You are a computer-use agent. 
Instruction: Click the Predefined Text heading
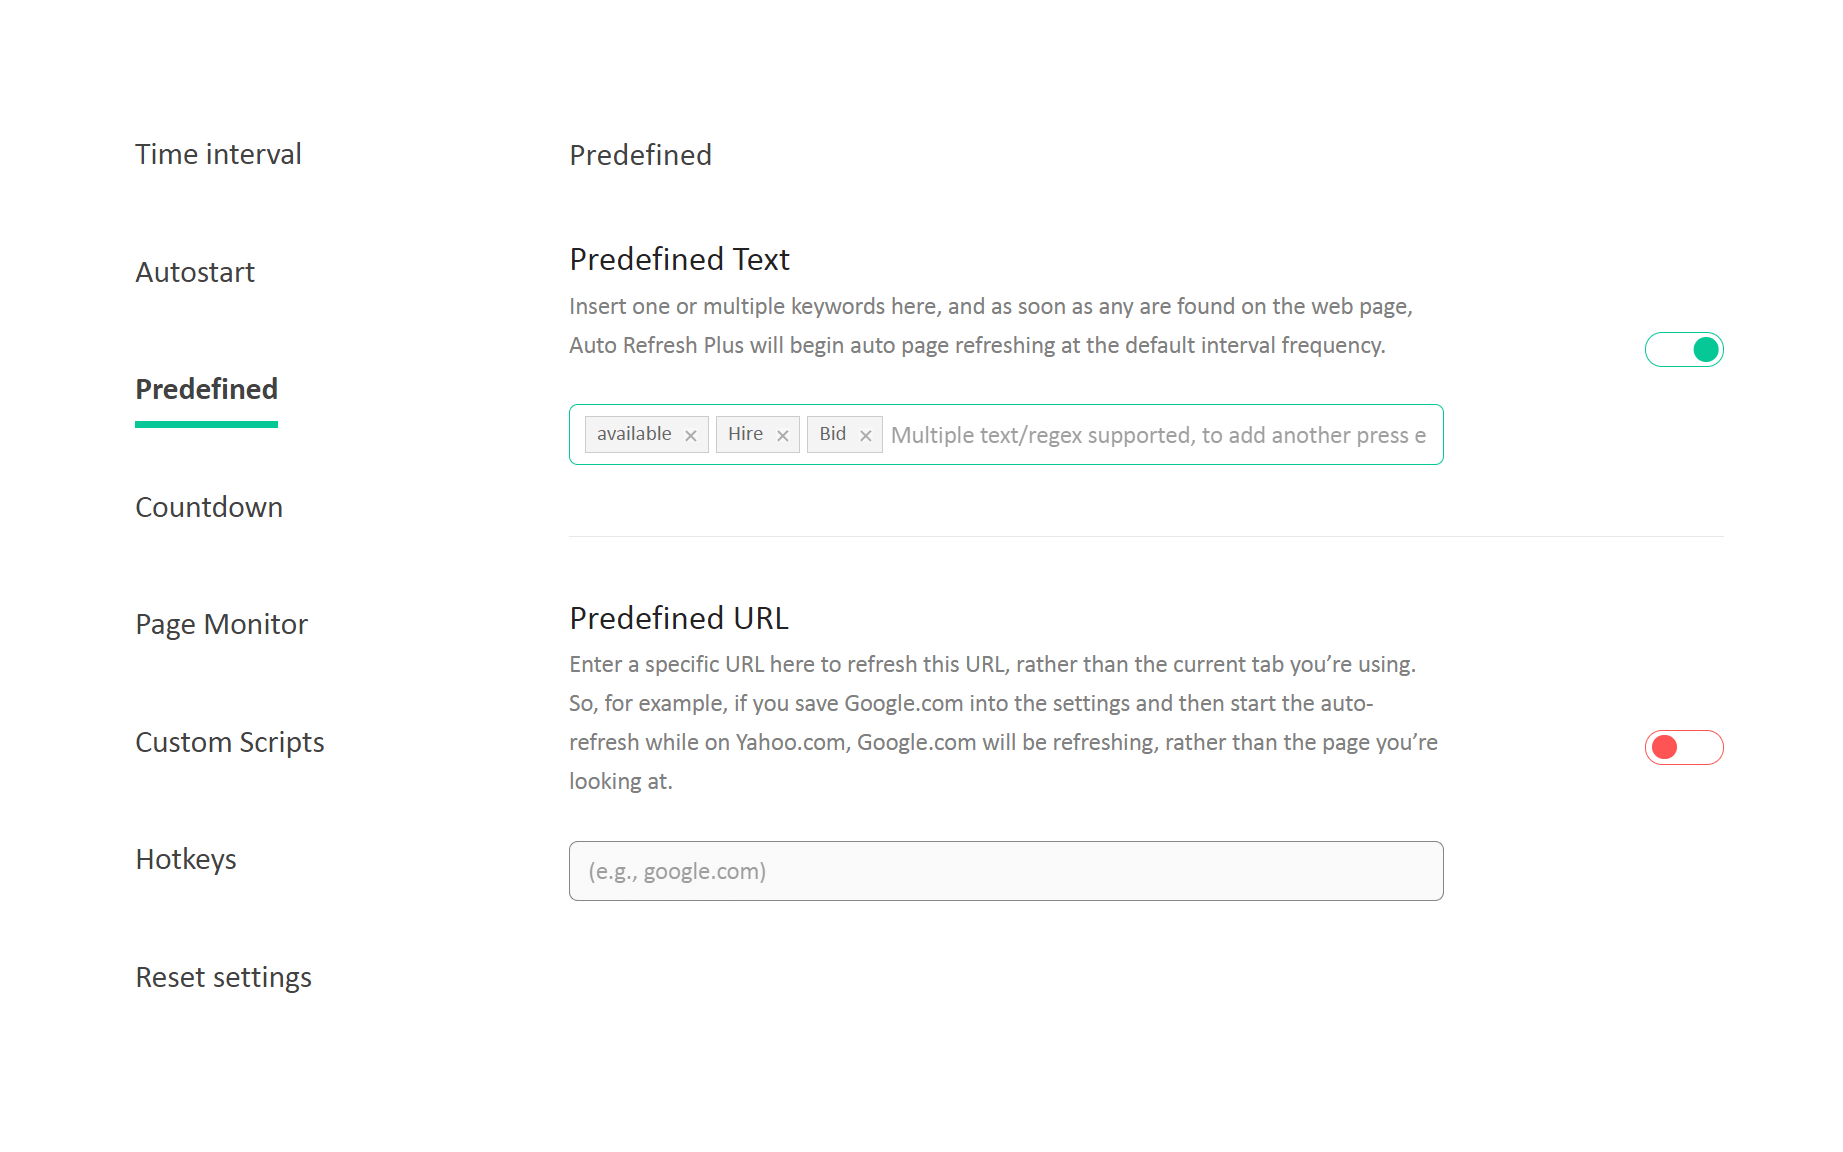(x=679, y=260)
